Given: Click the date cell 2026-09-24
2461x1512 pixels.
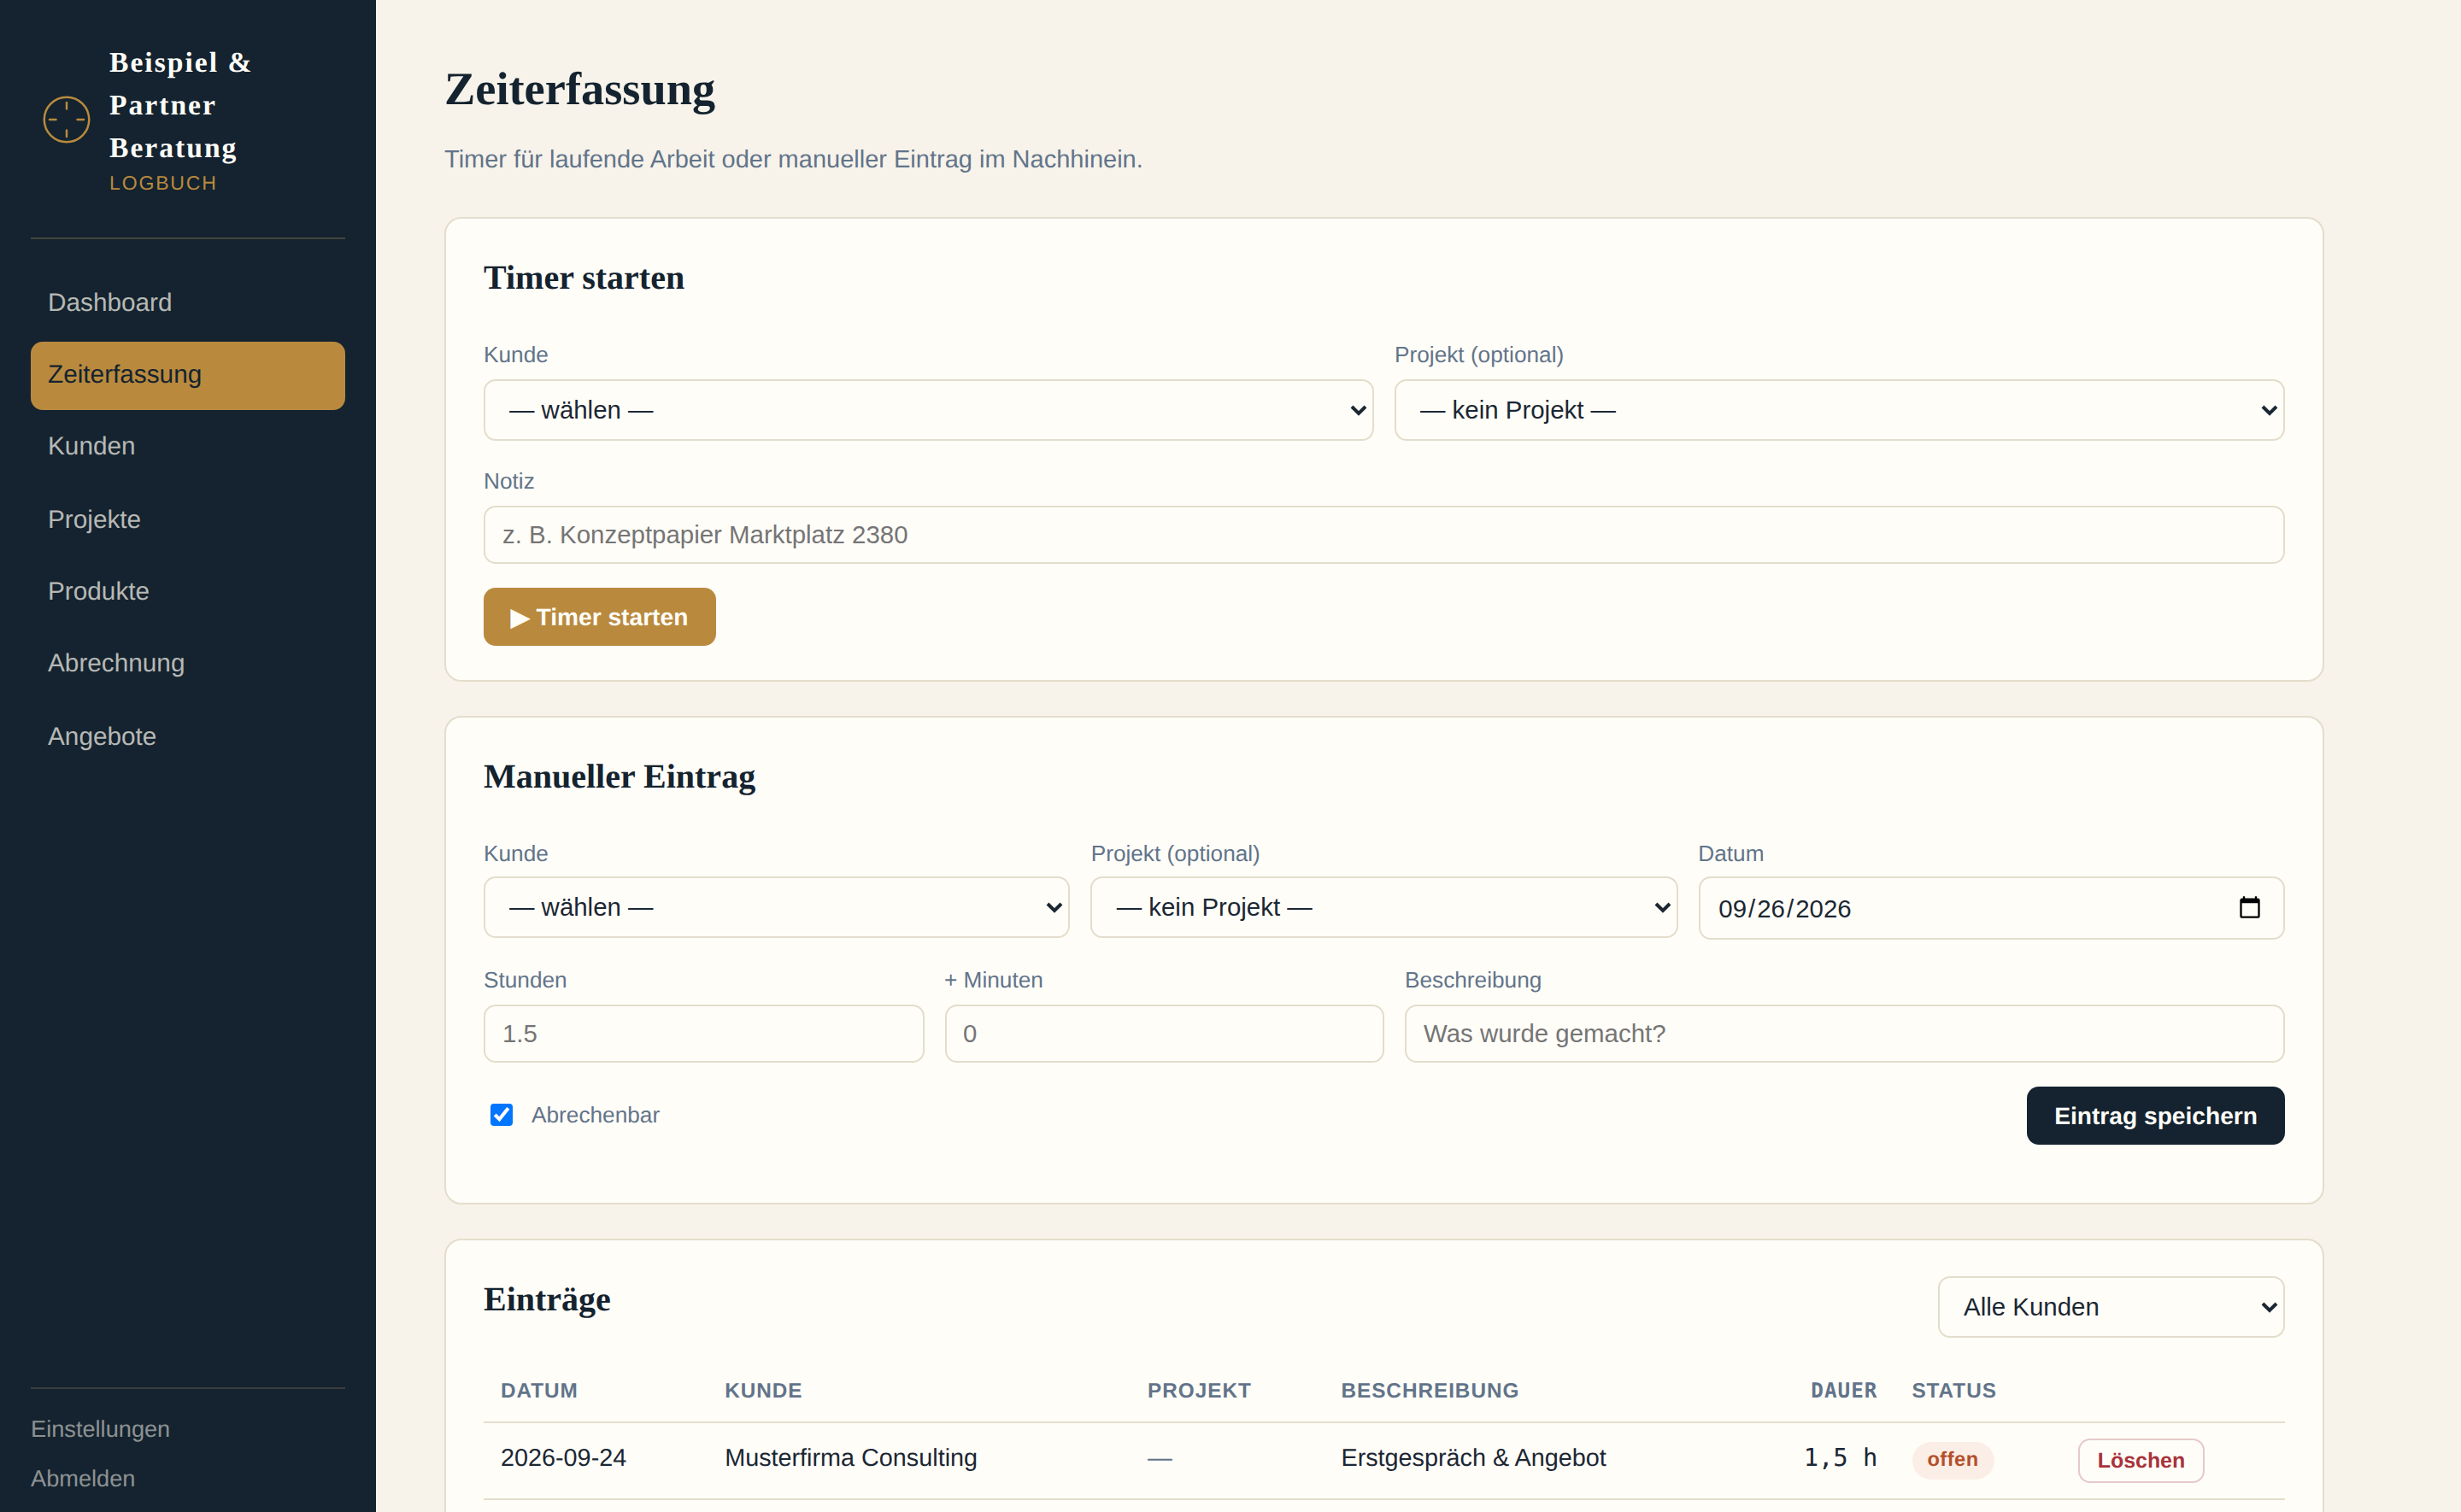Looking at the screenshot, I should coord(563,1458).
